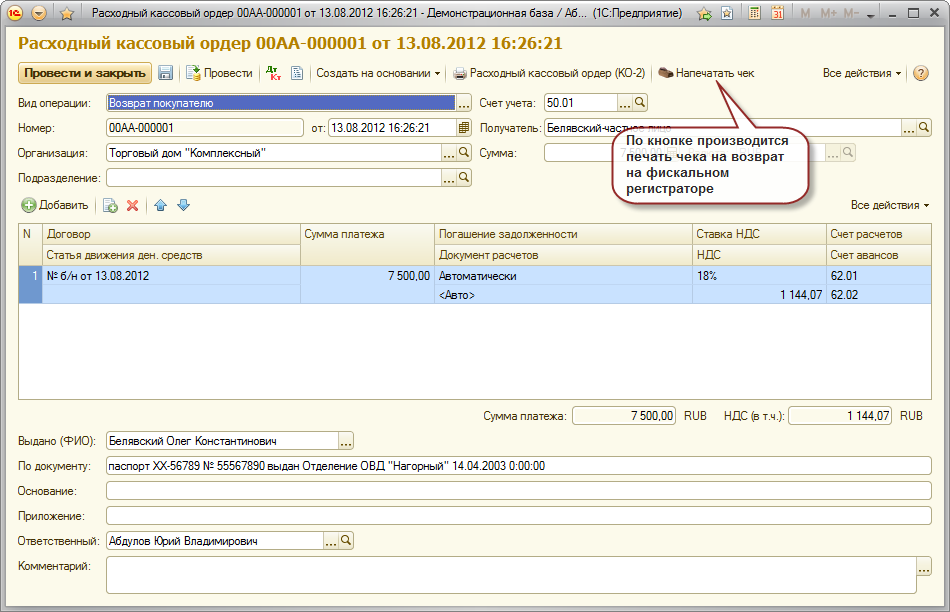Viewport: 950px width, 612px height.
Task: Open help with the question mark icon
Action: tap(920, 73)
